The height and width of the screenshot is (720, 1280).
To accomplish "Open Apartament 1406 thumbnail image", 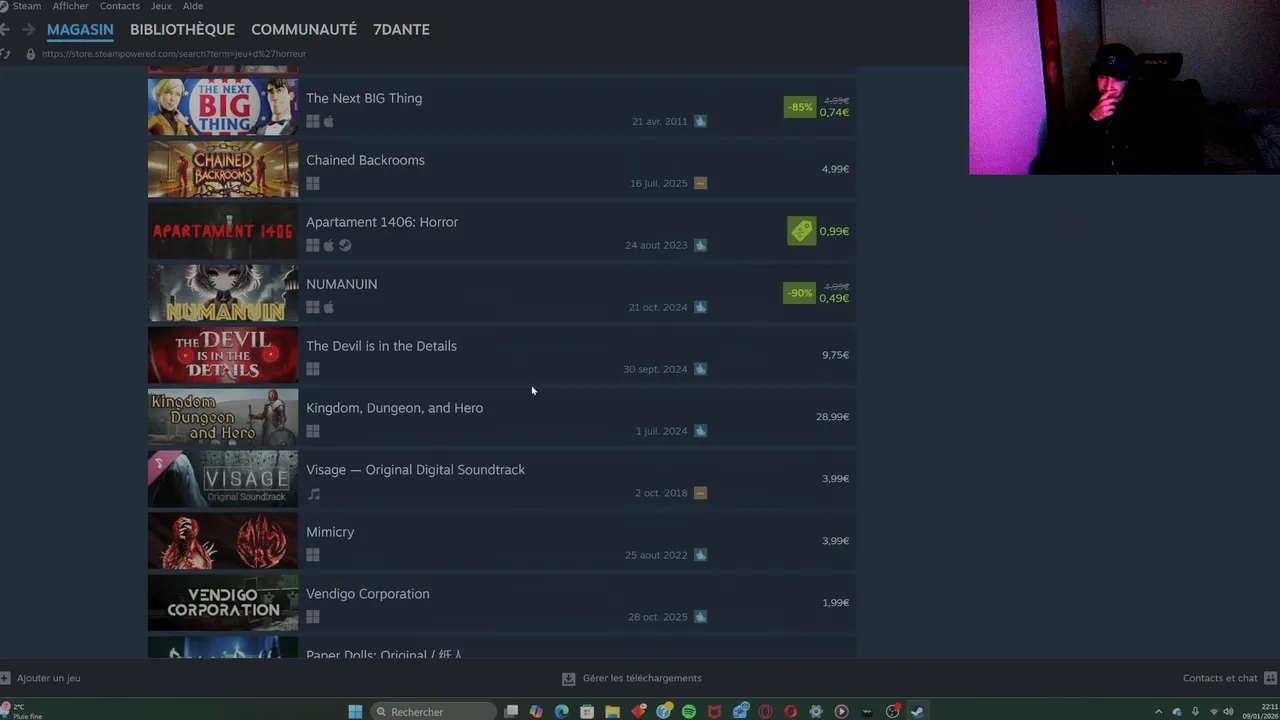I will (223, 231).
